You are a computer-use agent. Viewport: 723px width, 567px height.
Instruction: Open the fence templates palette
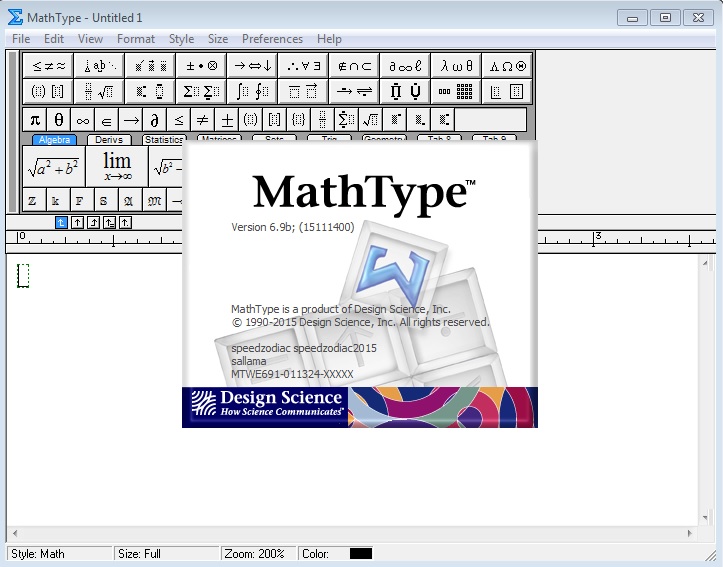48,91
